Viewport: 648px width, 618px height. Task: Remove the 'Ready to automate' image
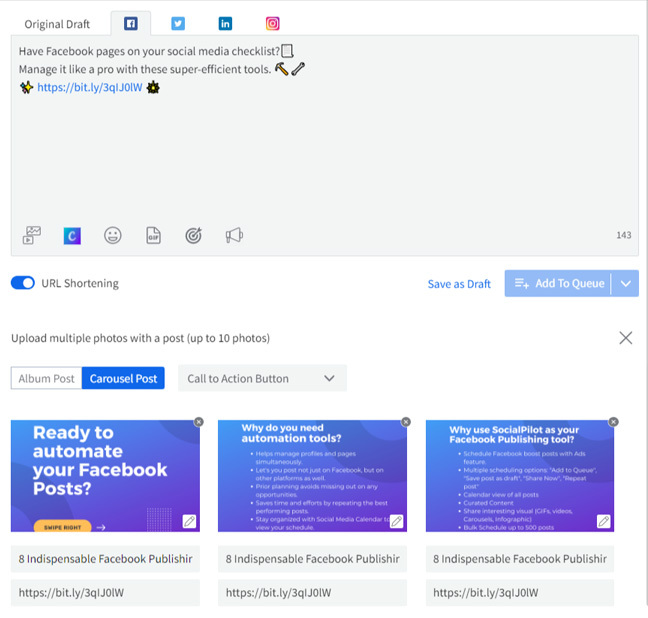pyautogui.click(x=199, y=422)
